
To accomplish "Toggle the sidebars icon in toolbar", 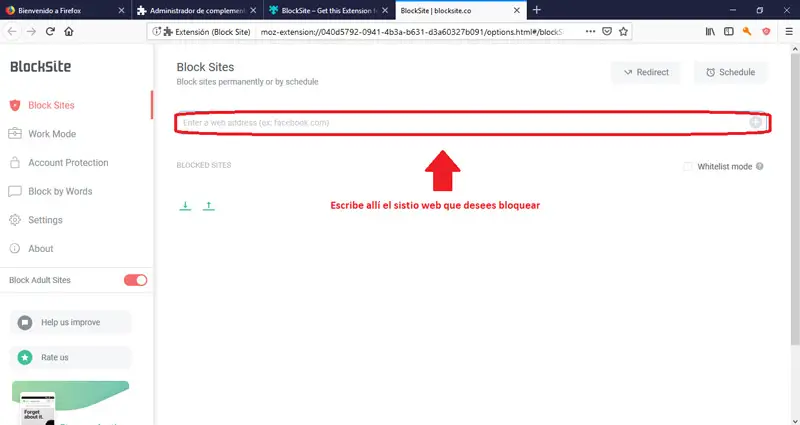I will coord(729,32).
